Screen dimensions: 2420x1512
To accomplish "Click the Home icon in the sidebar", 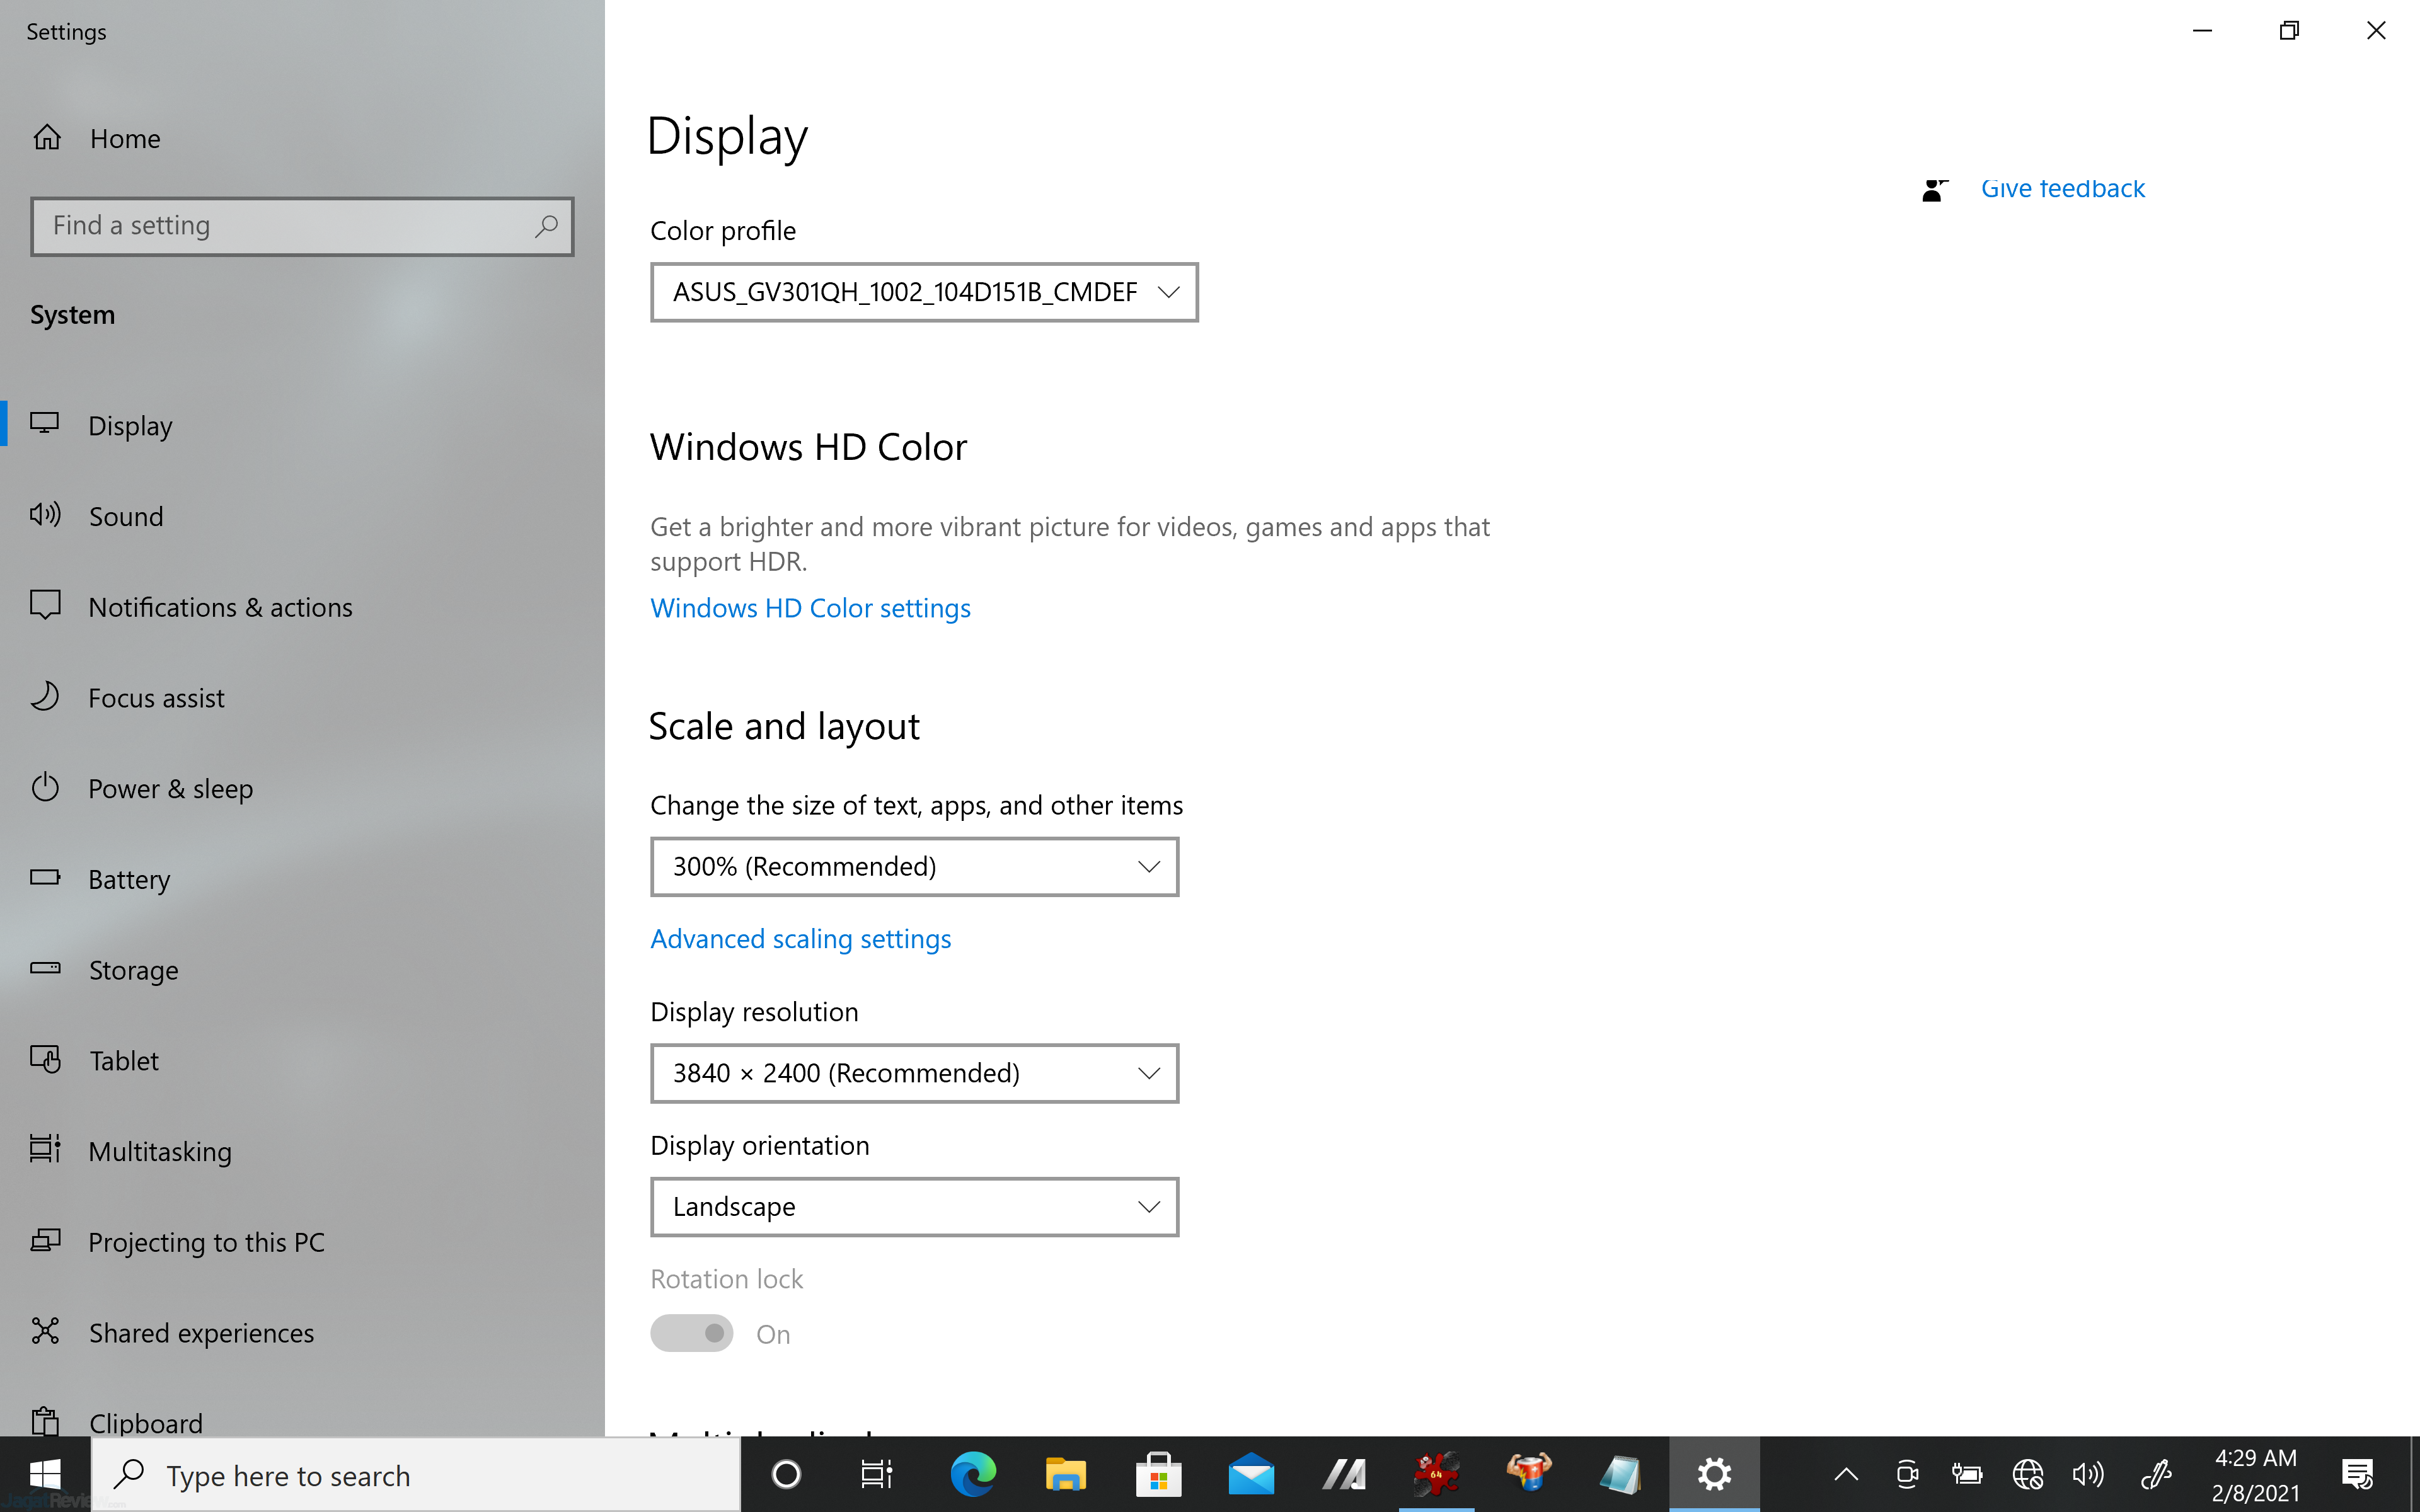I will coord(47,137).
